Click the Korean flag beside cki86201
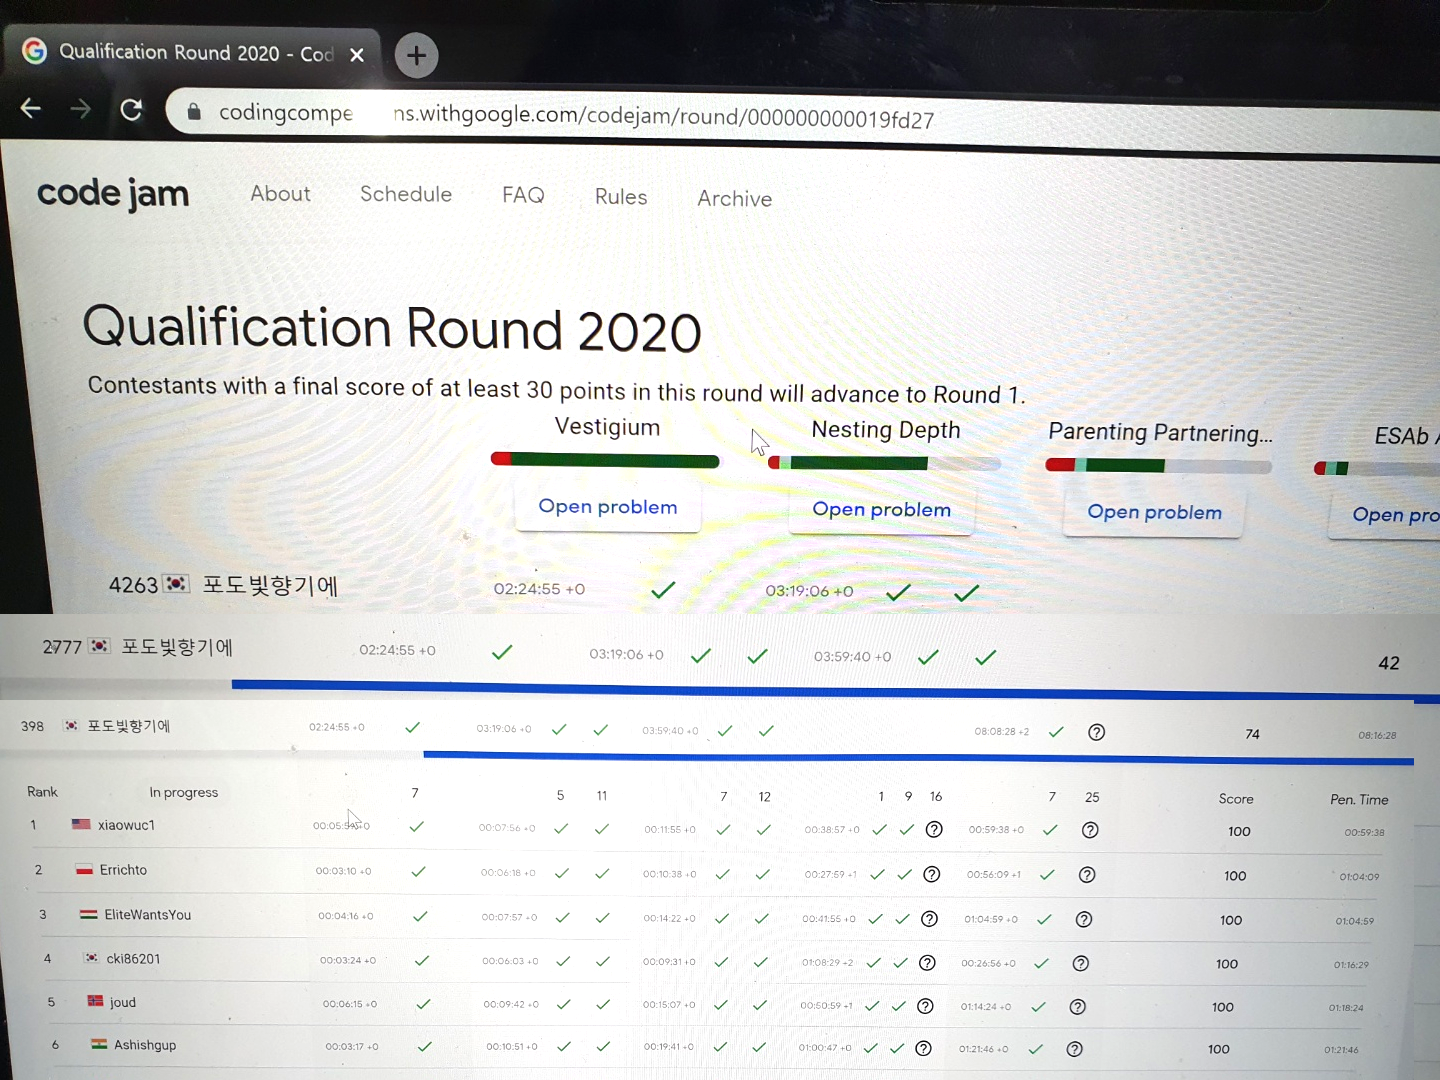1440x1080 pixels. pyautogui.click(x=91, y=957)
